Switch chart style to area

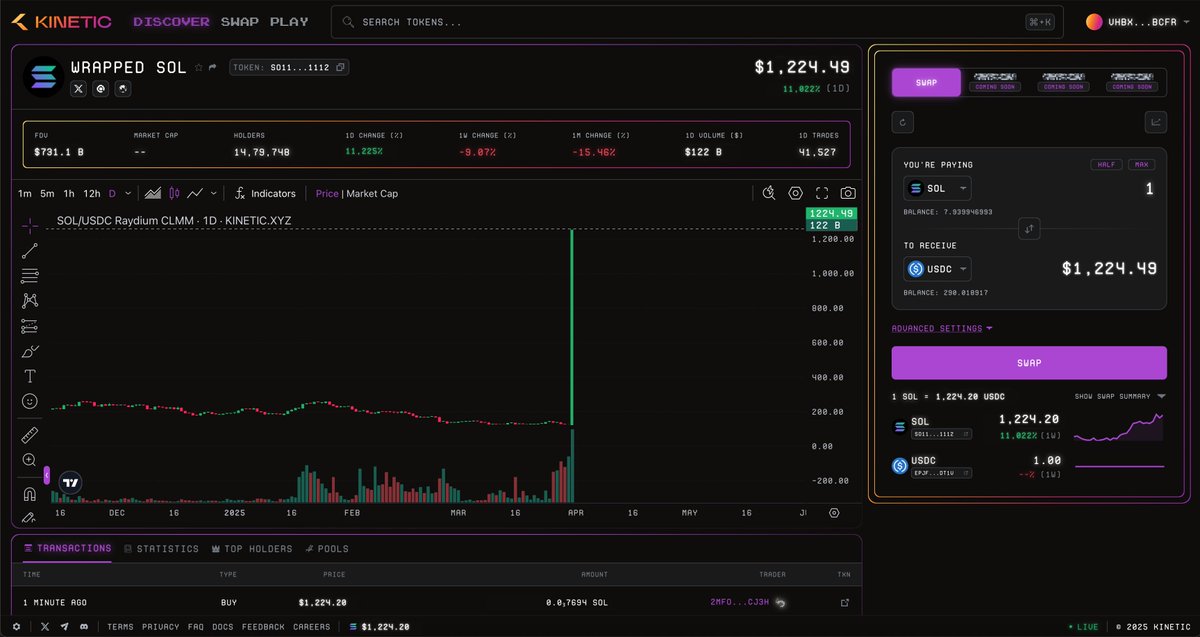(x=153, y=193)
